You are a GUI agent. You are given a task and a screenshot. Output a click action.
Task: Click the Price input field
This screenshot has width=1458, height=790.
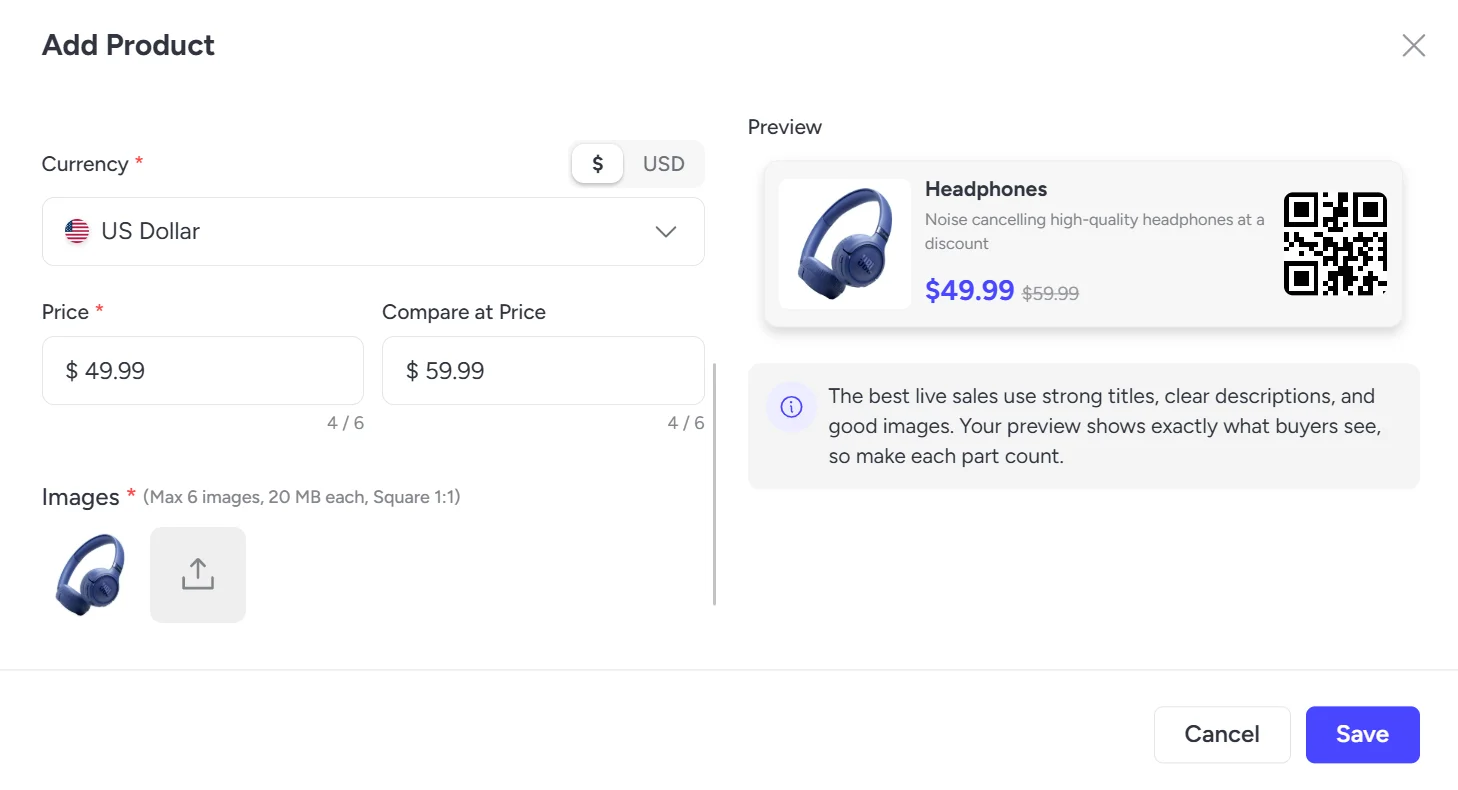click(203, 370)
